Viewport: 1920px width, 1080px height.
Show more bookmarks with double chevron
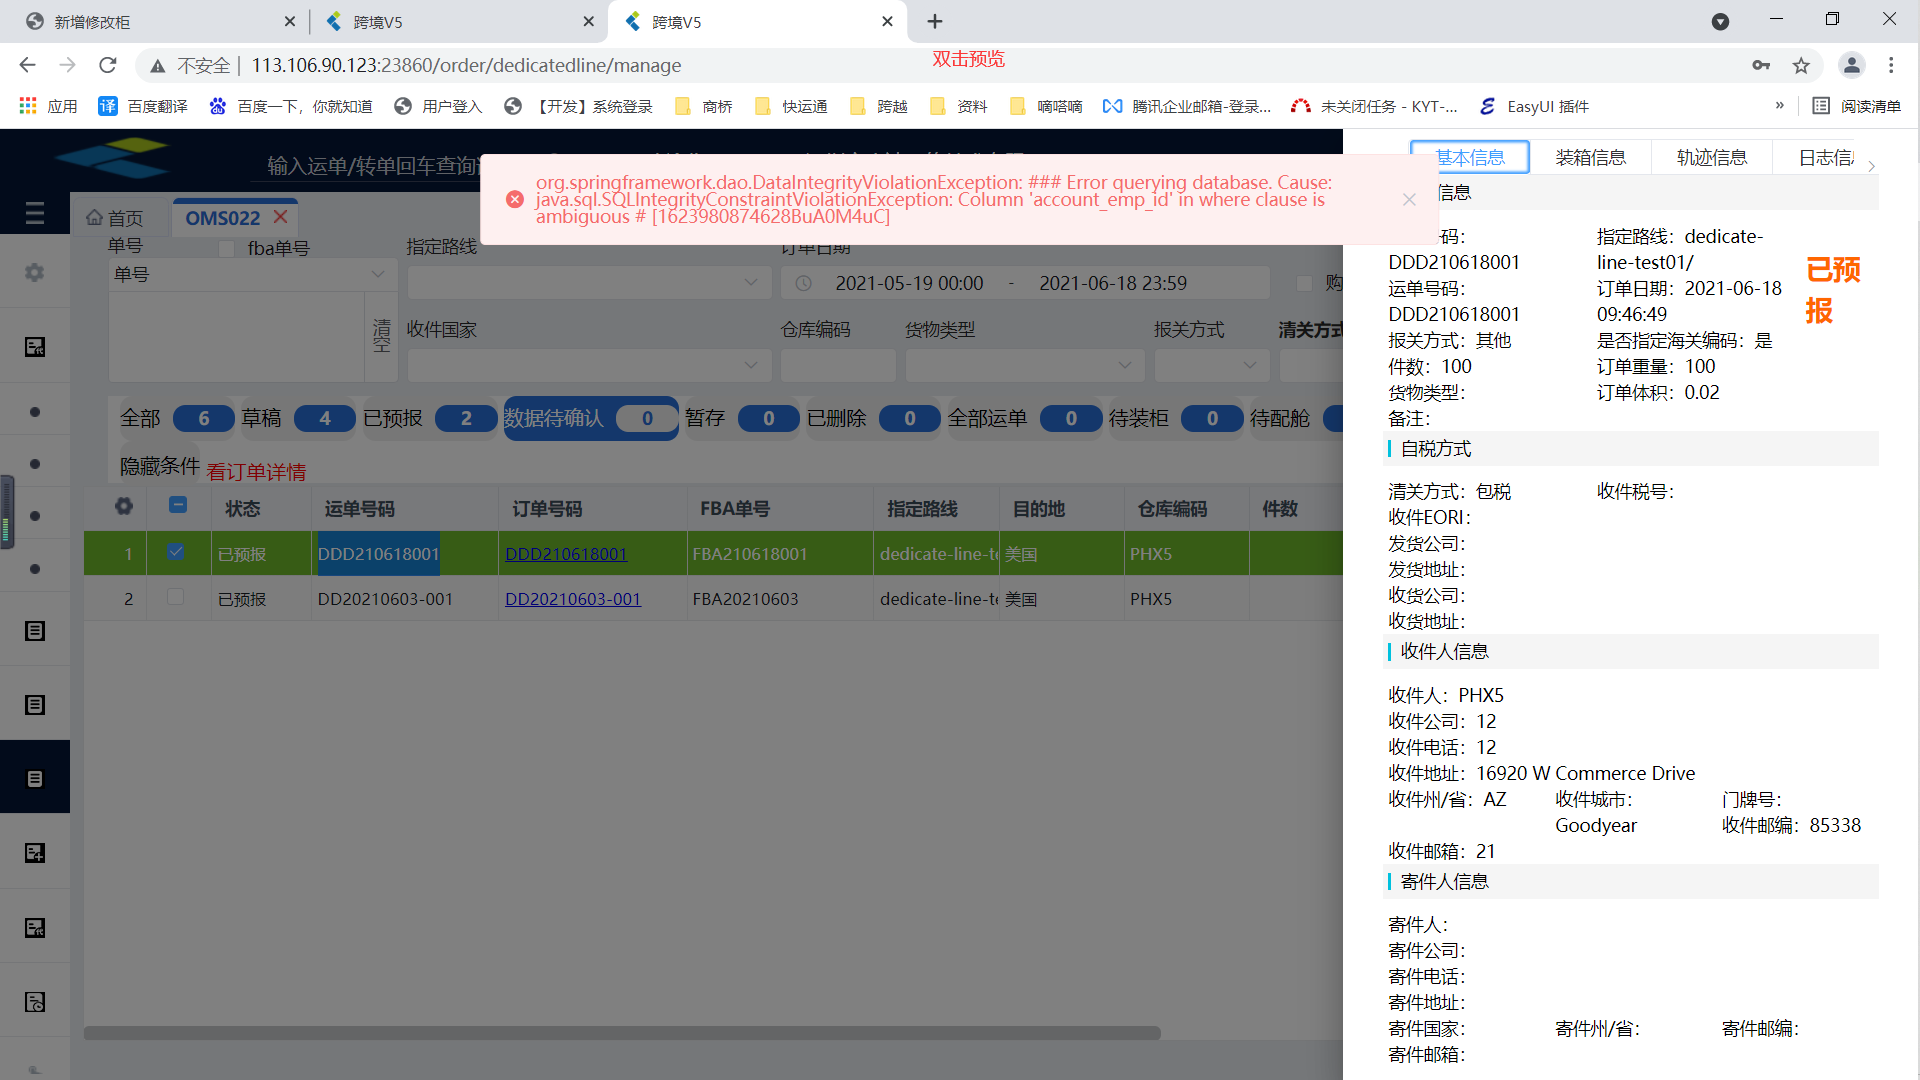coord(1779,105)
